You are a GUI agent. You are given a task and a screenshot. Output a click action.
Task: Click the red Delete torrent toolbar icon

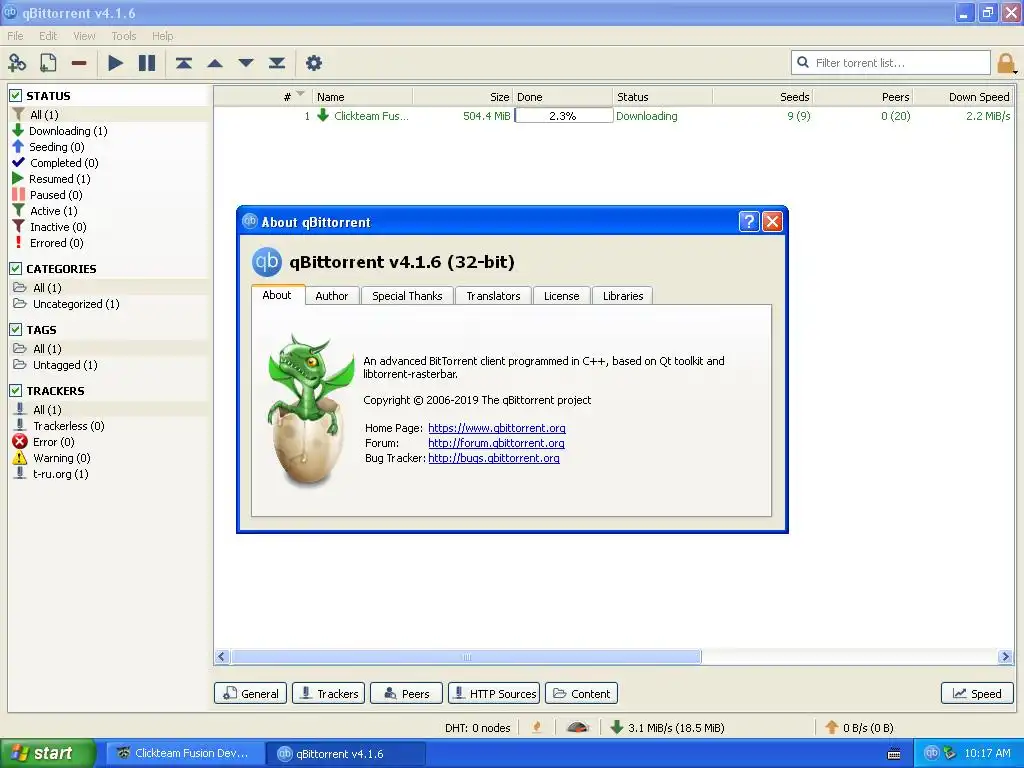click(79, 63)
